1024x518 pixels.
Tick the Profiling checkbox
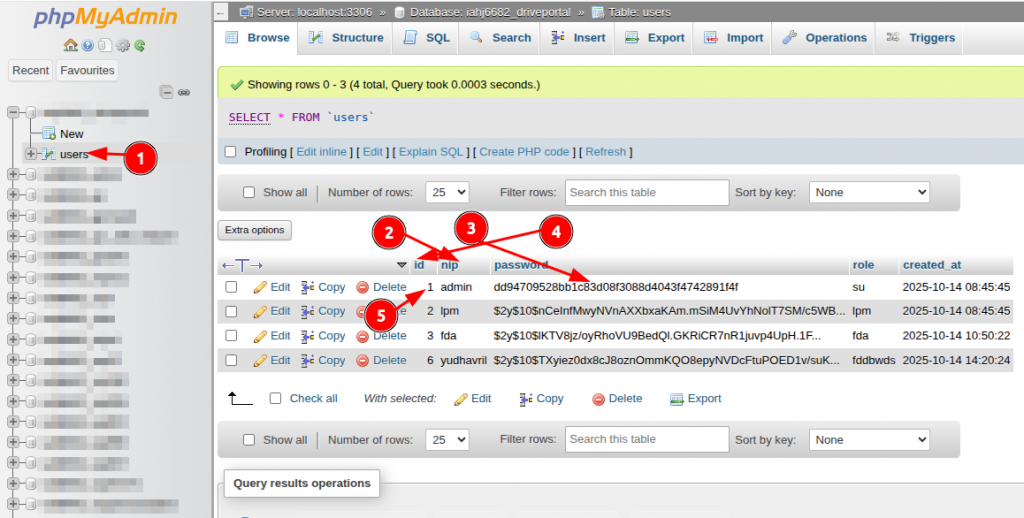pyautogui.click(x=231, y=152)
